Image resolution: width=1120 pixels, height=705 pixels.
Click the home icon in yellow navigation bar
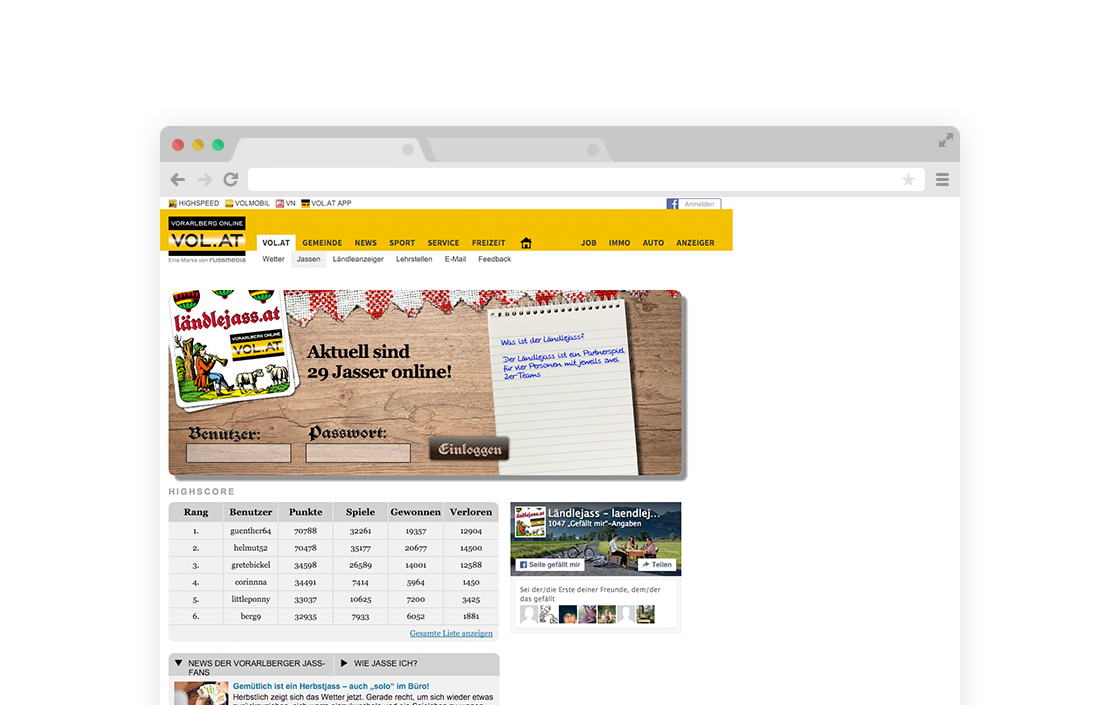coord(526,243)
